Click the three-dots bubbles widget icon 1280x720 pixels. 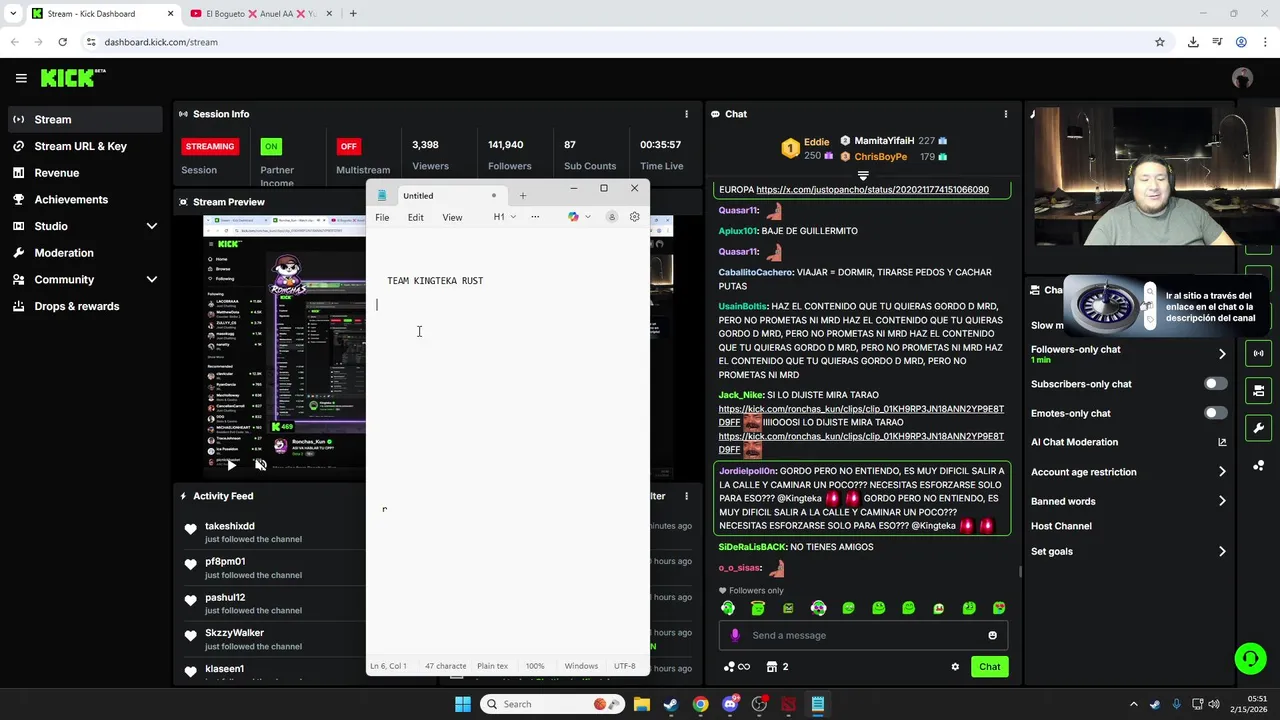point(1258,465)
